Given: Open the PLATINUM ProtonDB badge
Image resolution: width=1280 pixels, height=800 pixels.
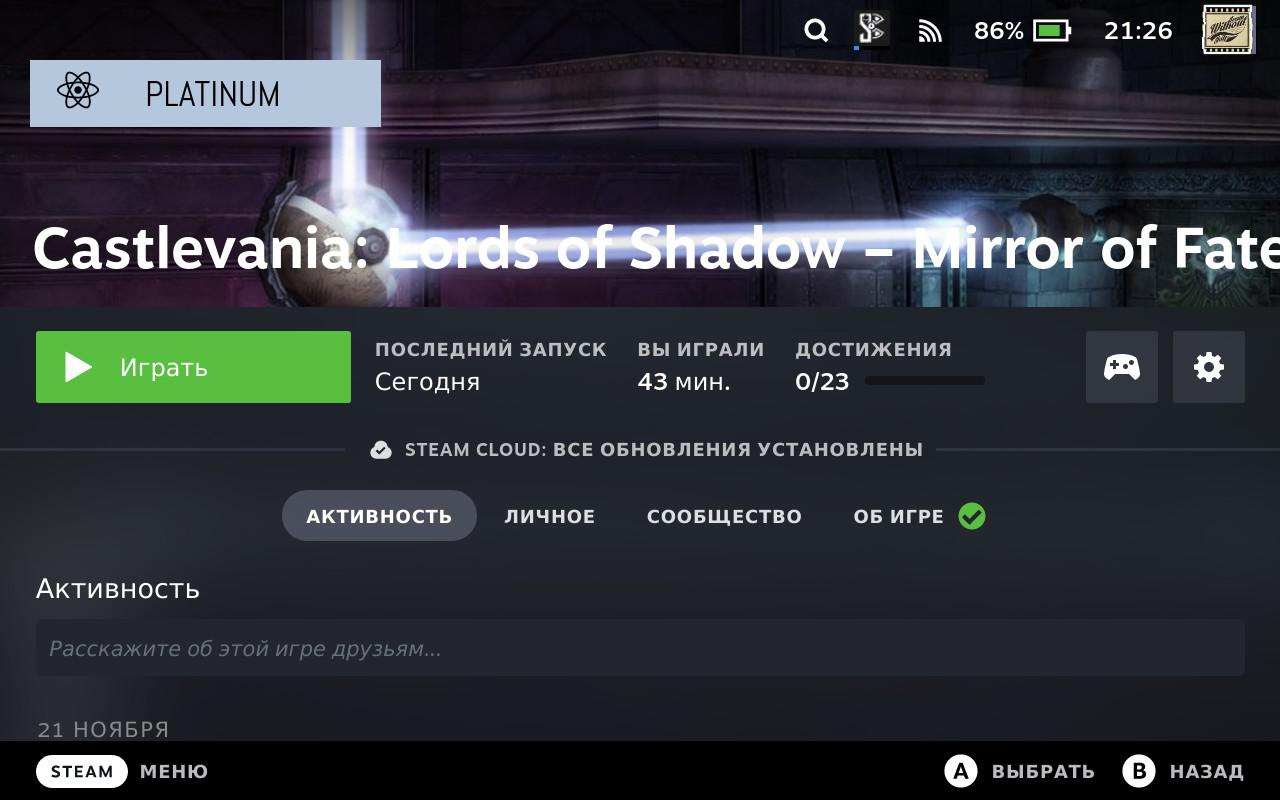Looking at the screenshot, I should [205, 93].
